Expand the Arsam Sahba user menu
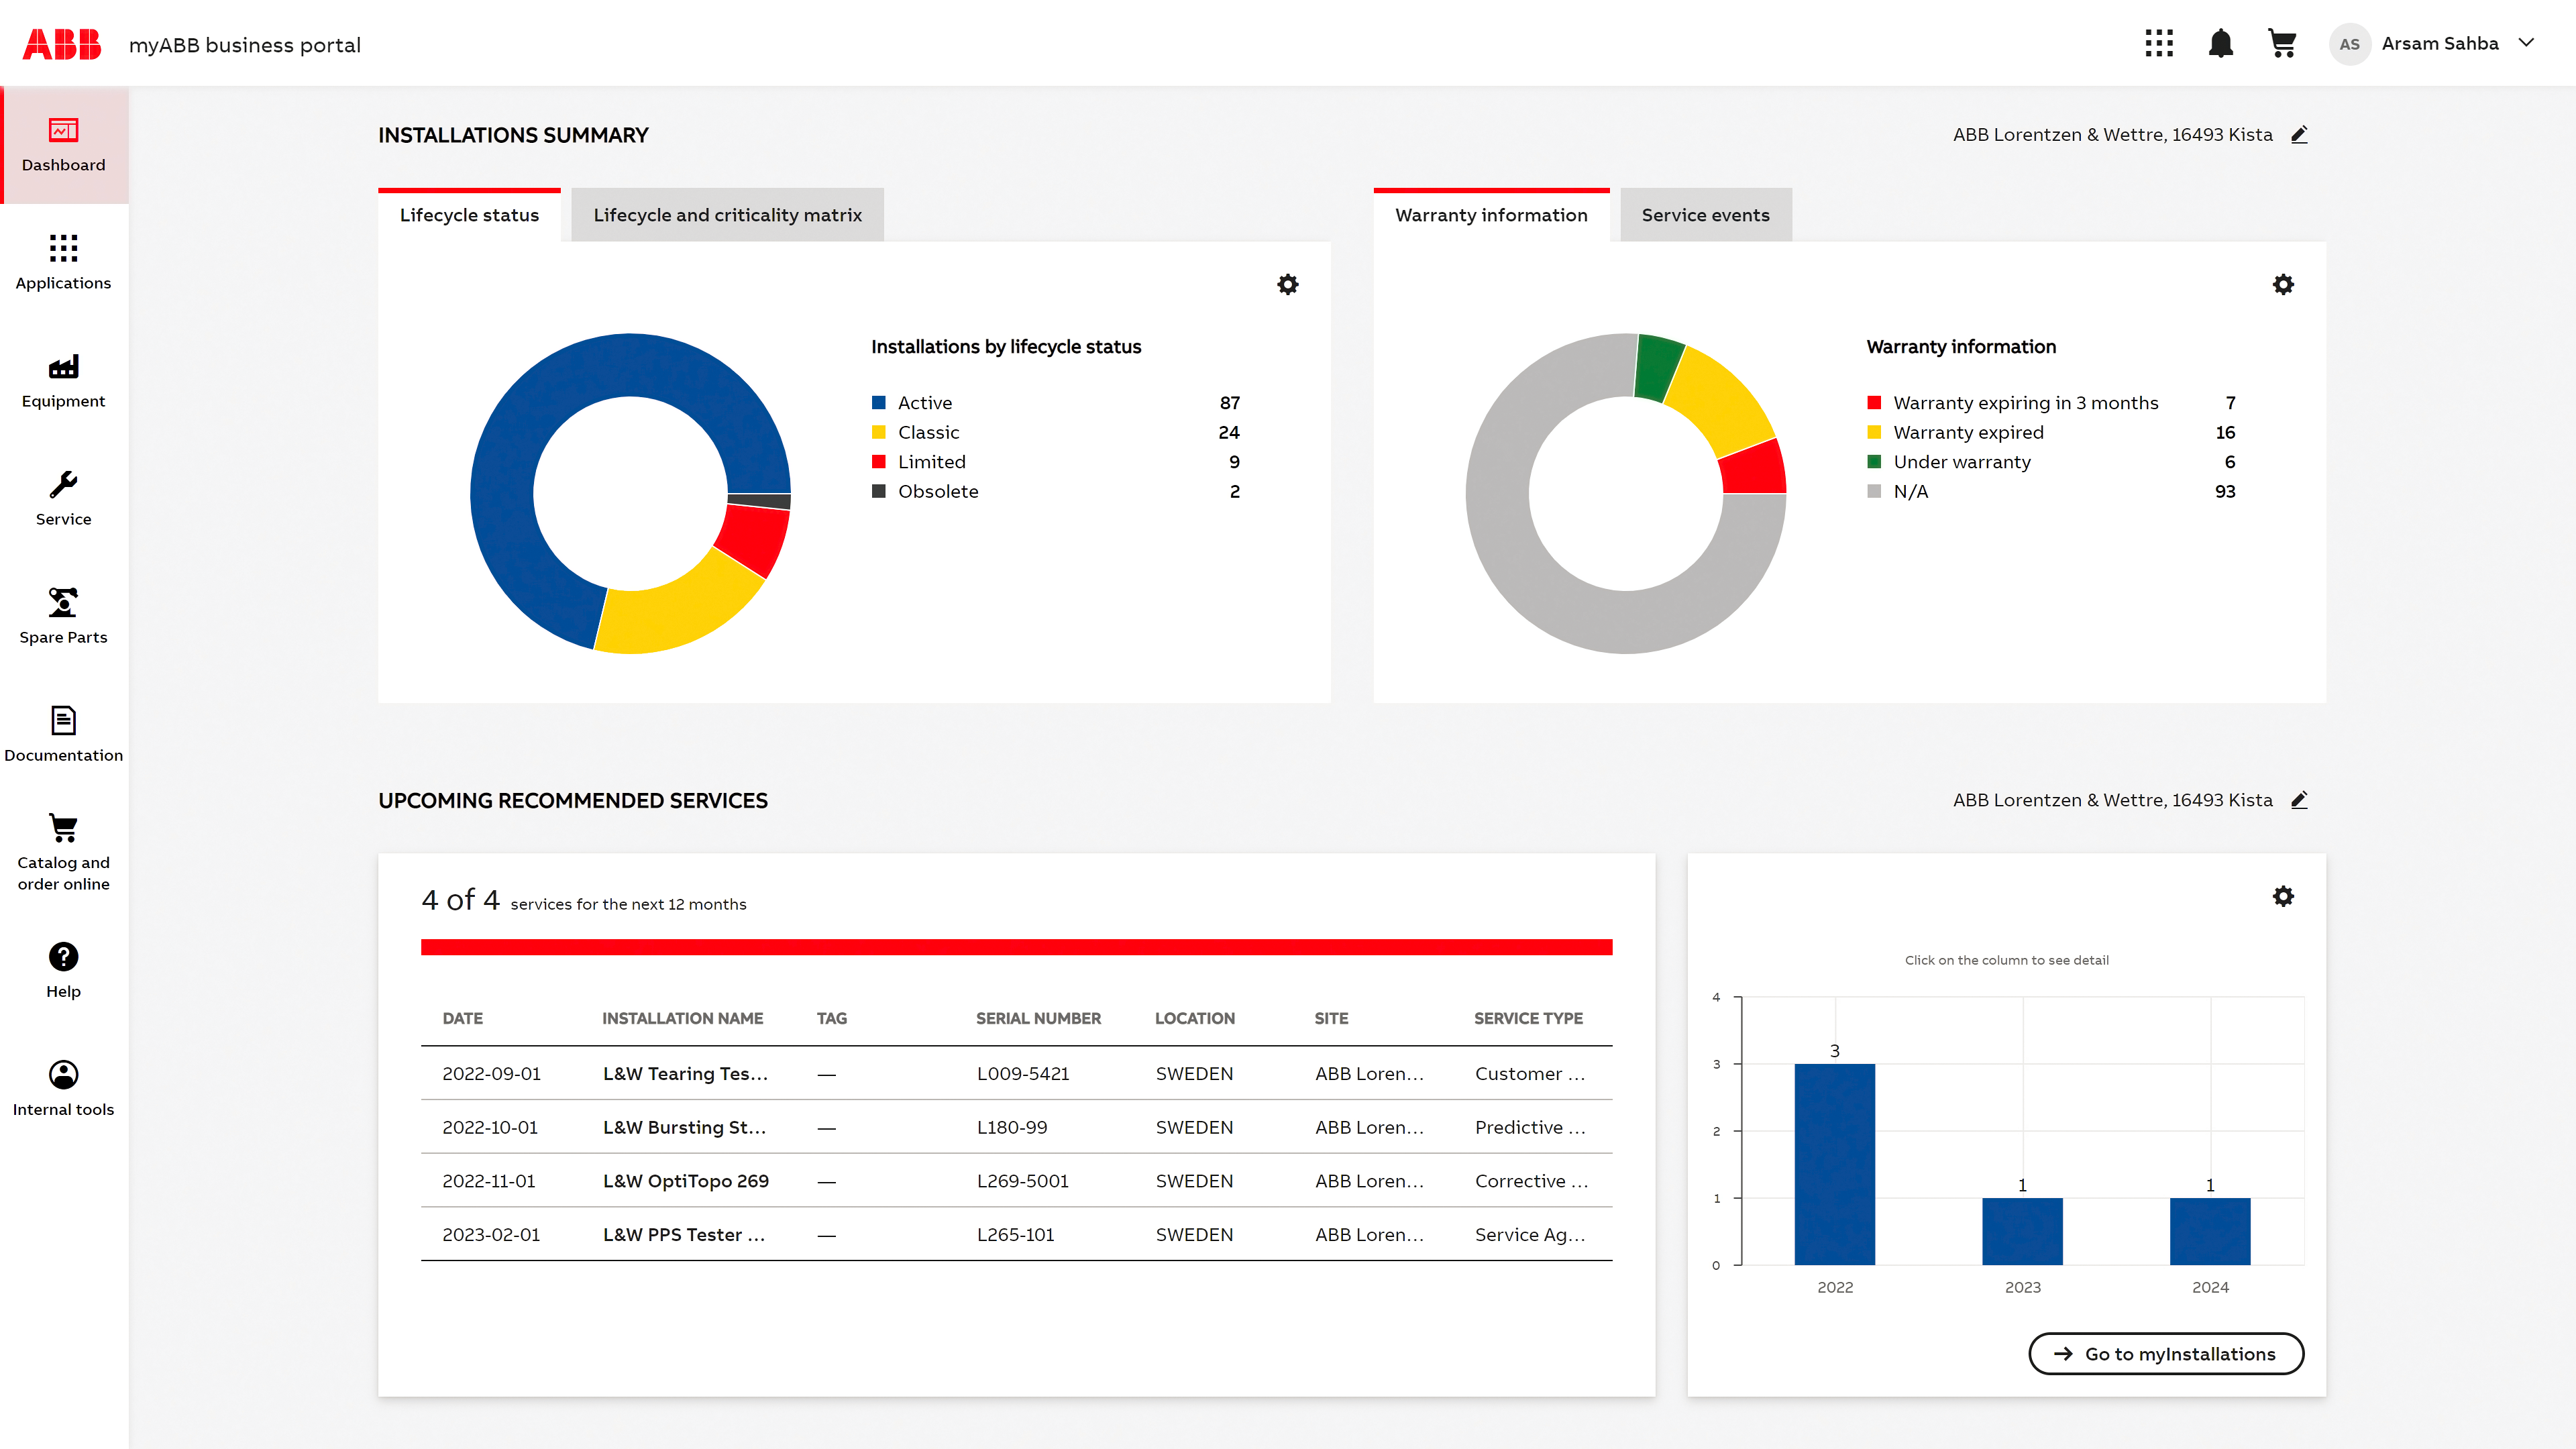Screen dimensions: 2576x1449 pos(2526,43)
